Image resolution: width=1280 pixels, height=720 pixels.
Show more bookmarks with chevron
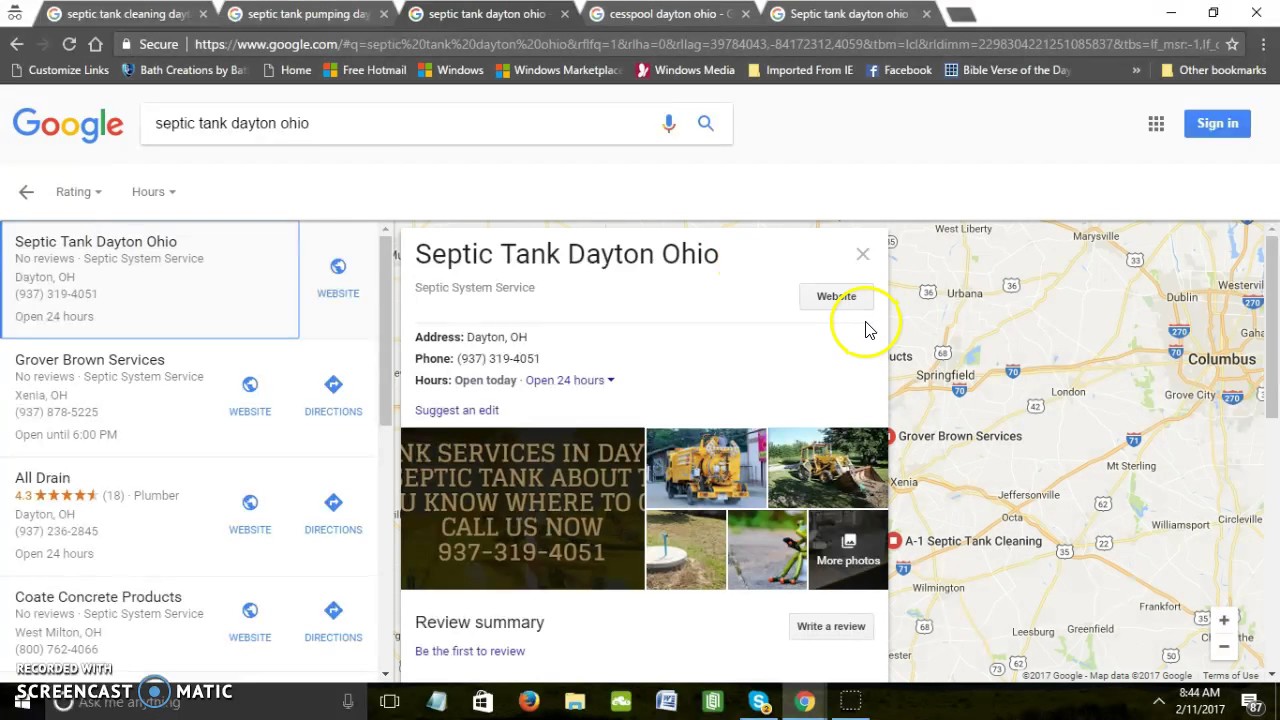[1136, 70]
